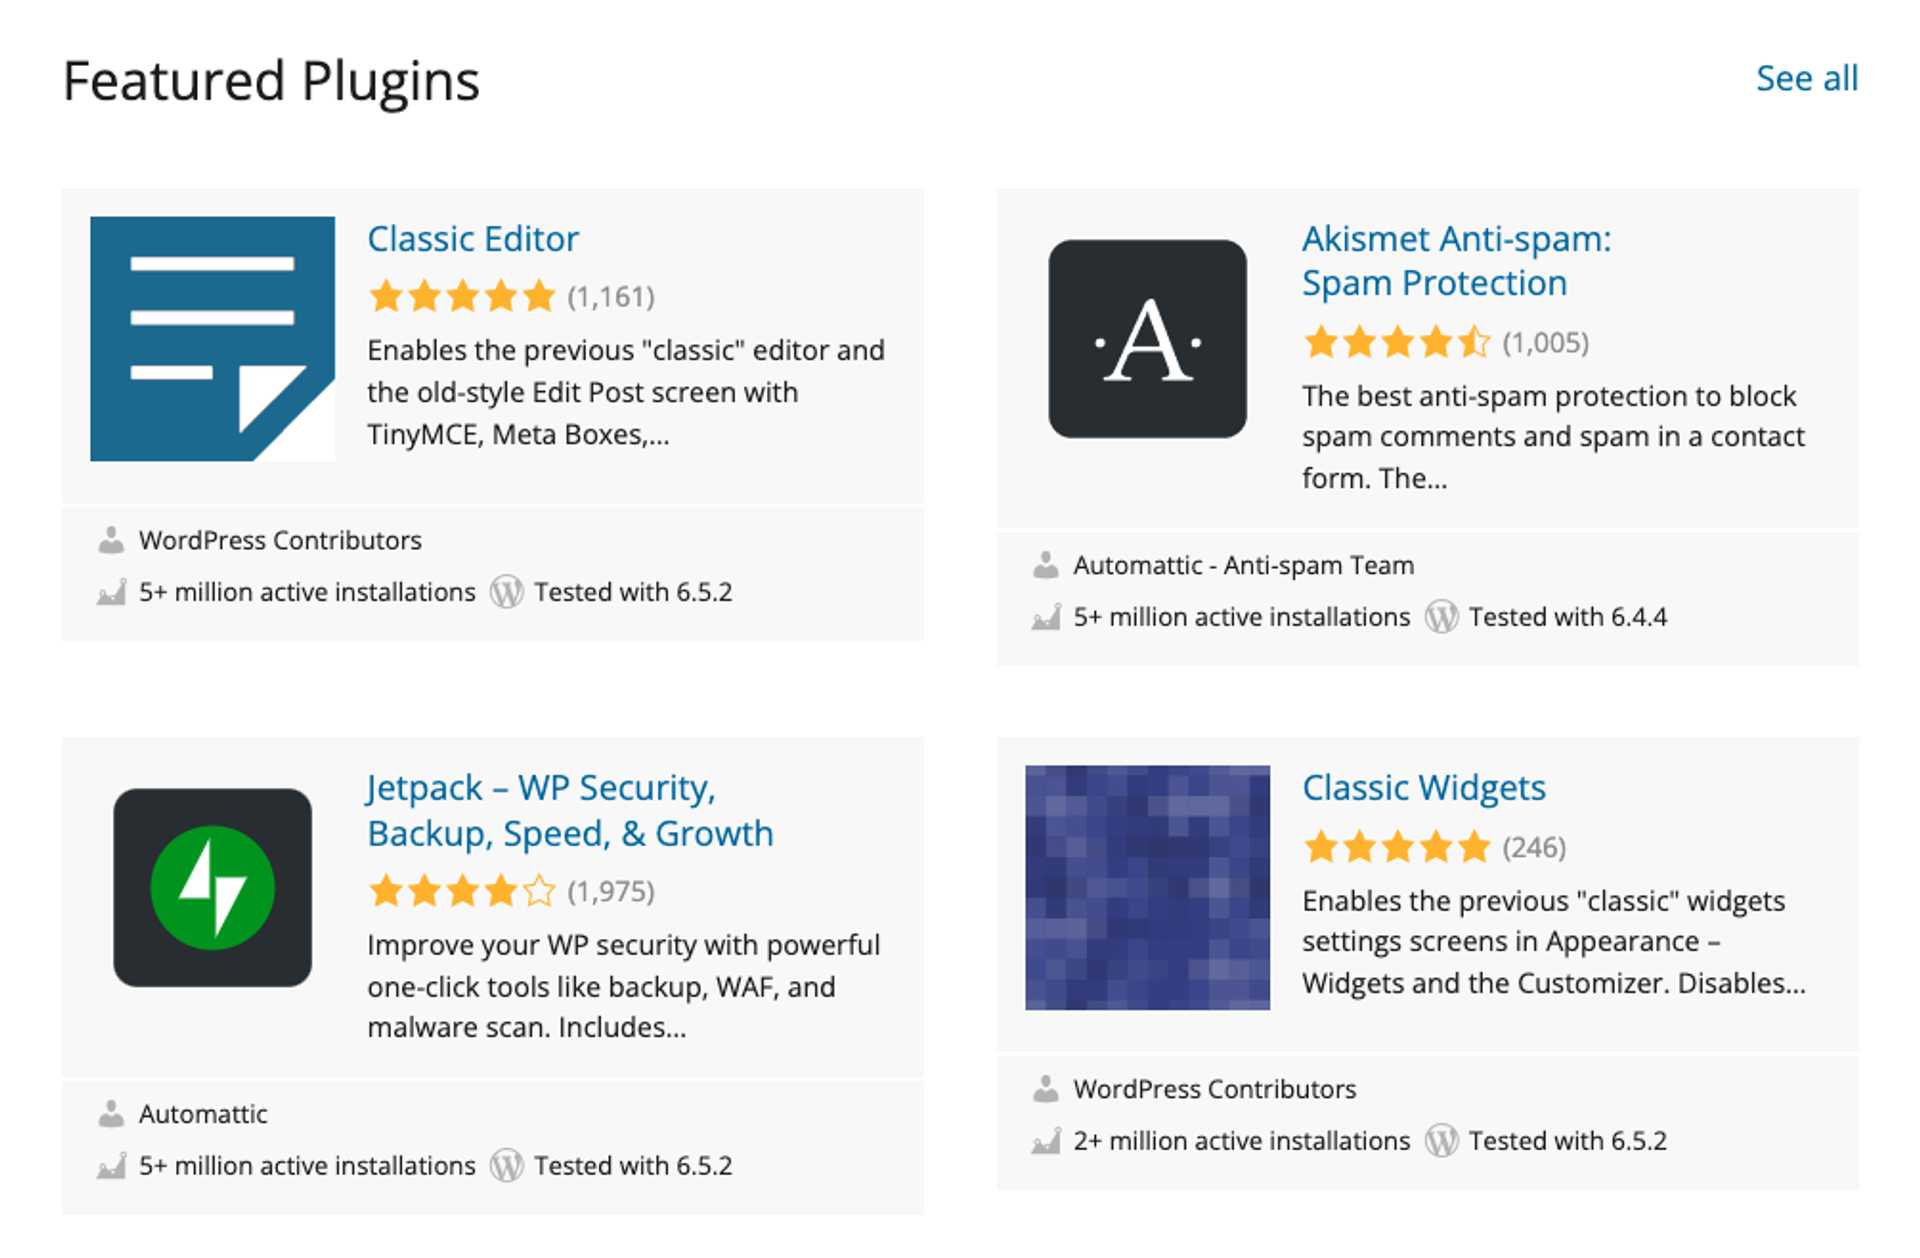Screen dimensions: 1920x1258
Task: Click the person icon beside 'Automattic - Anti-spam Team'
Action: coord(1045,565)
